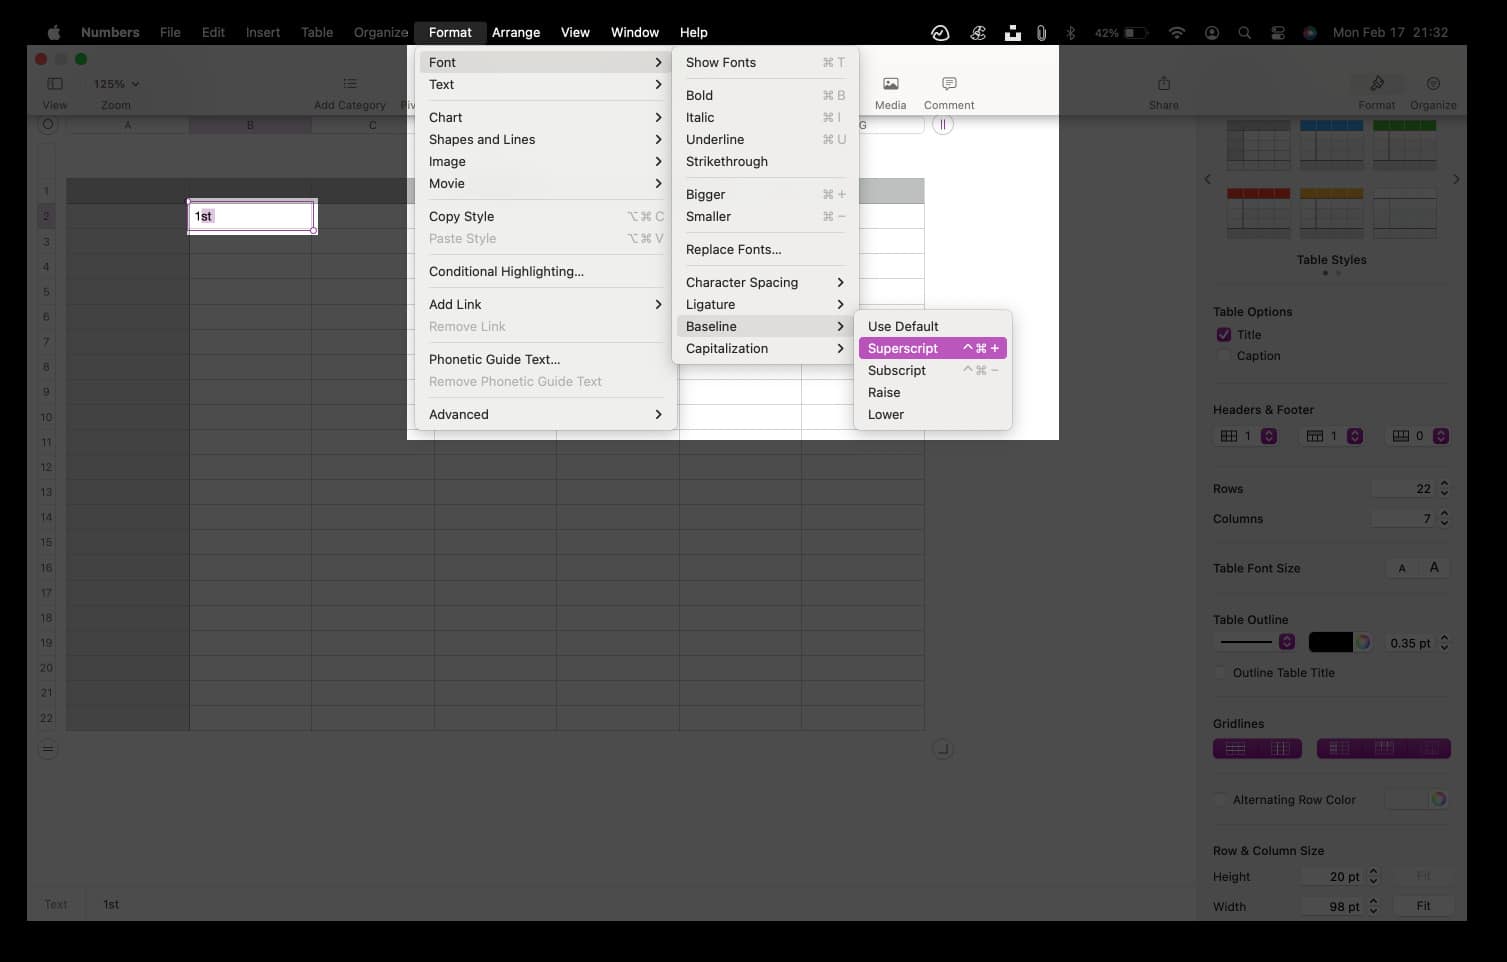This screenshot has width=1507, height=962.
Task: Click the black table outline color swatch
Action: [x=1331, y=643]
